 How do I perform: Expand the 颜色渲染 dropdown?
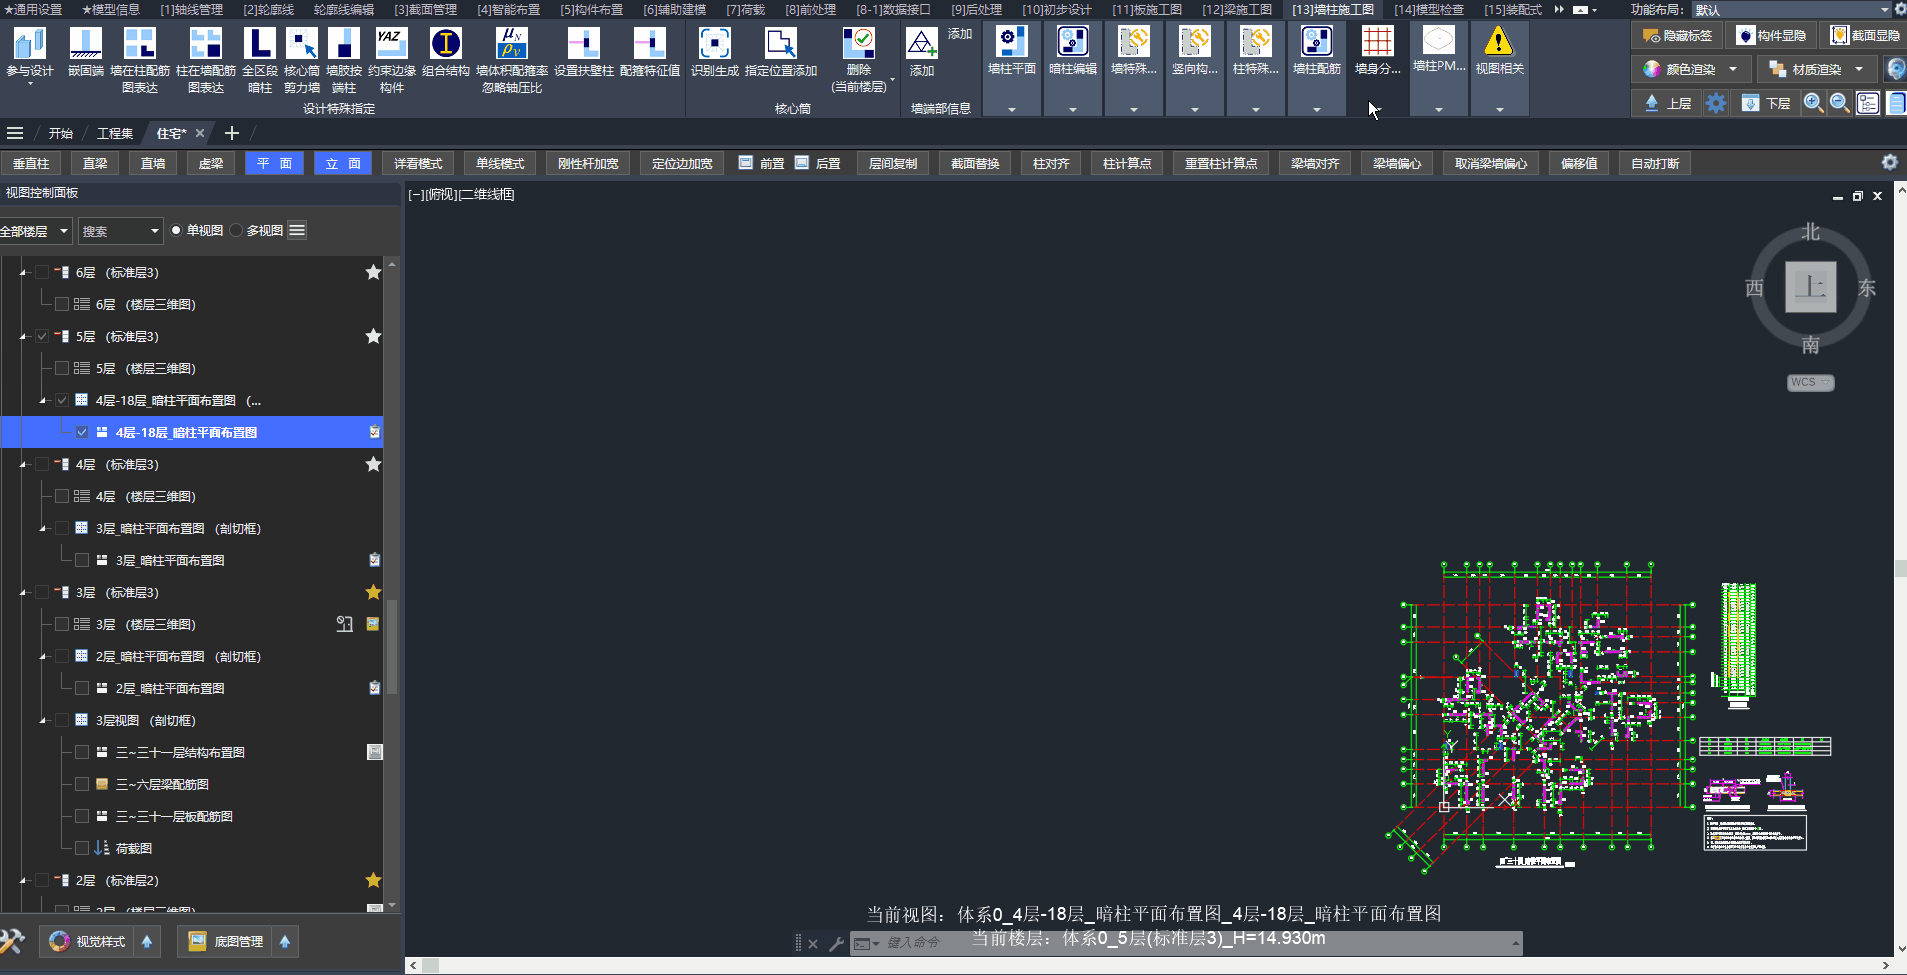1733,70
